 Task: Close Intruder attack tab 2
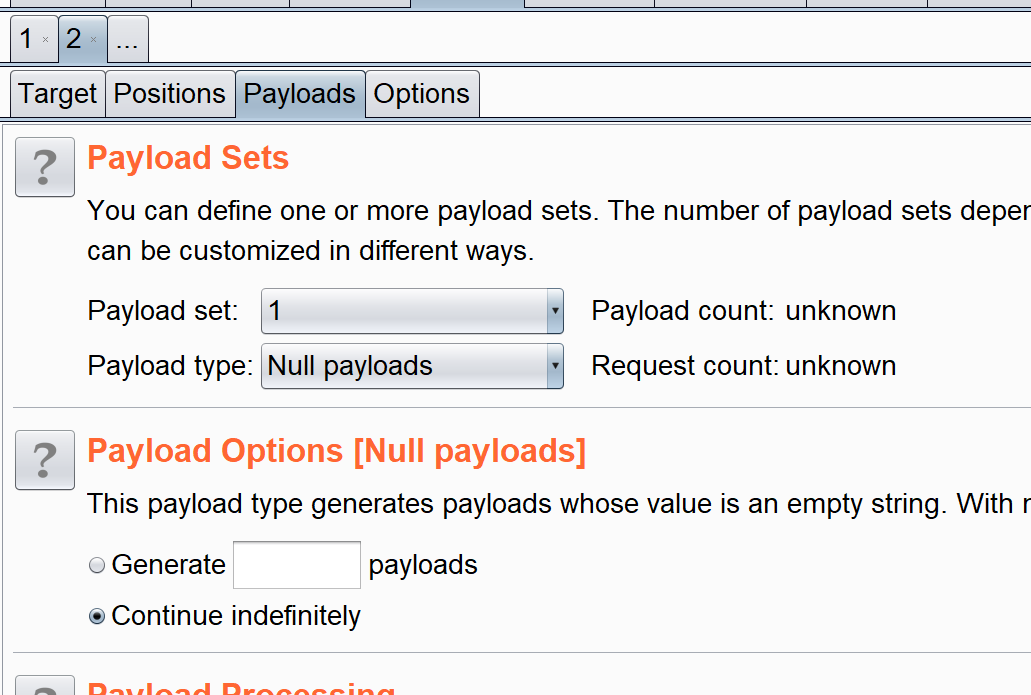[x=94, y=40]
